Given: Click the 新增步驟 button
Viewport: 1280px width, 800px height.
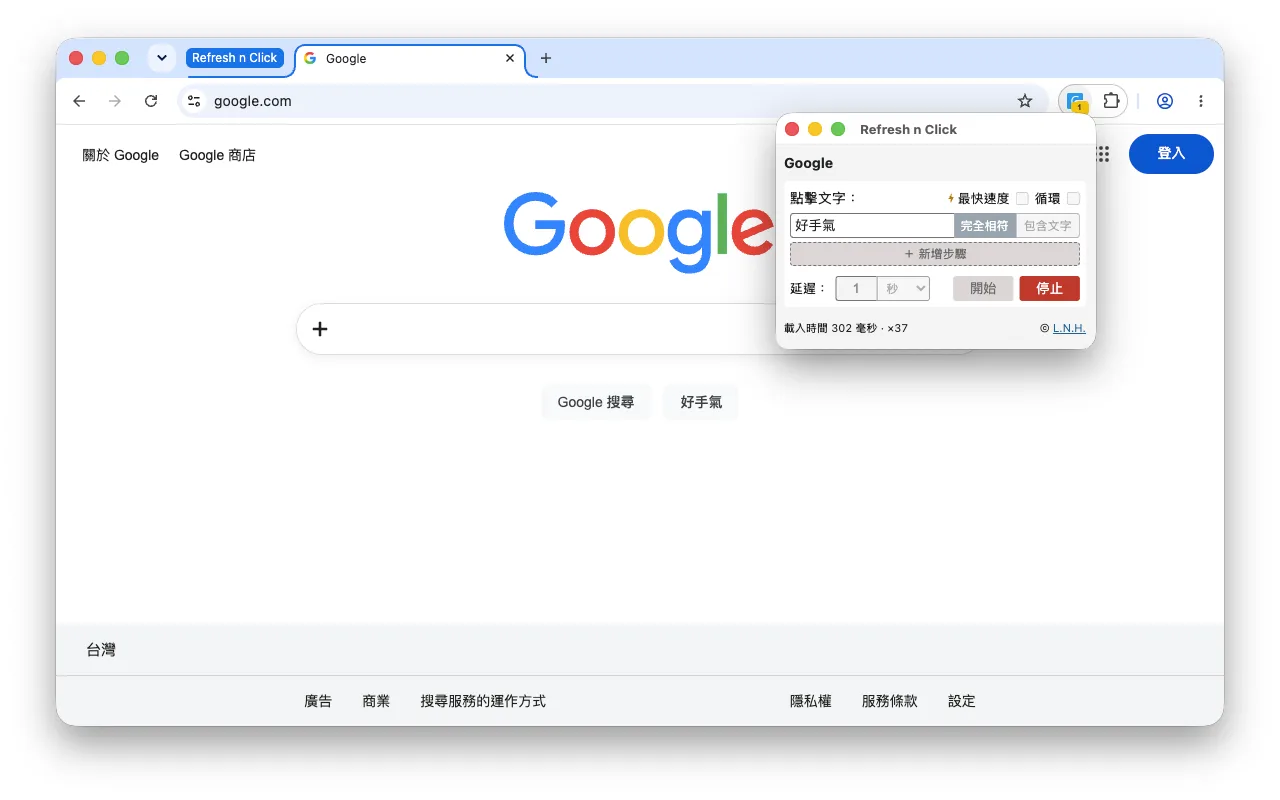Looking at the screenshot, I should [x=935, y=254].
